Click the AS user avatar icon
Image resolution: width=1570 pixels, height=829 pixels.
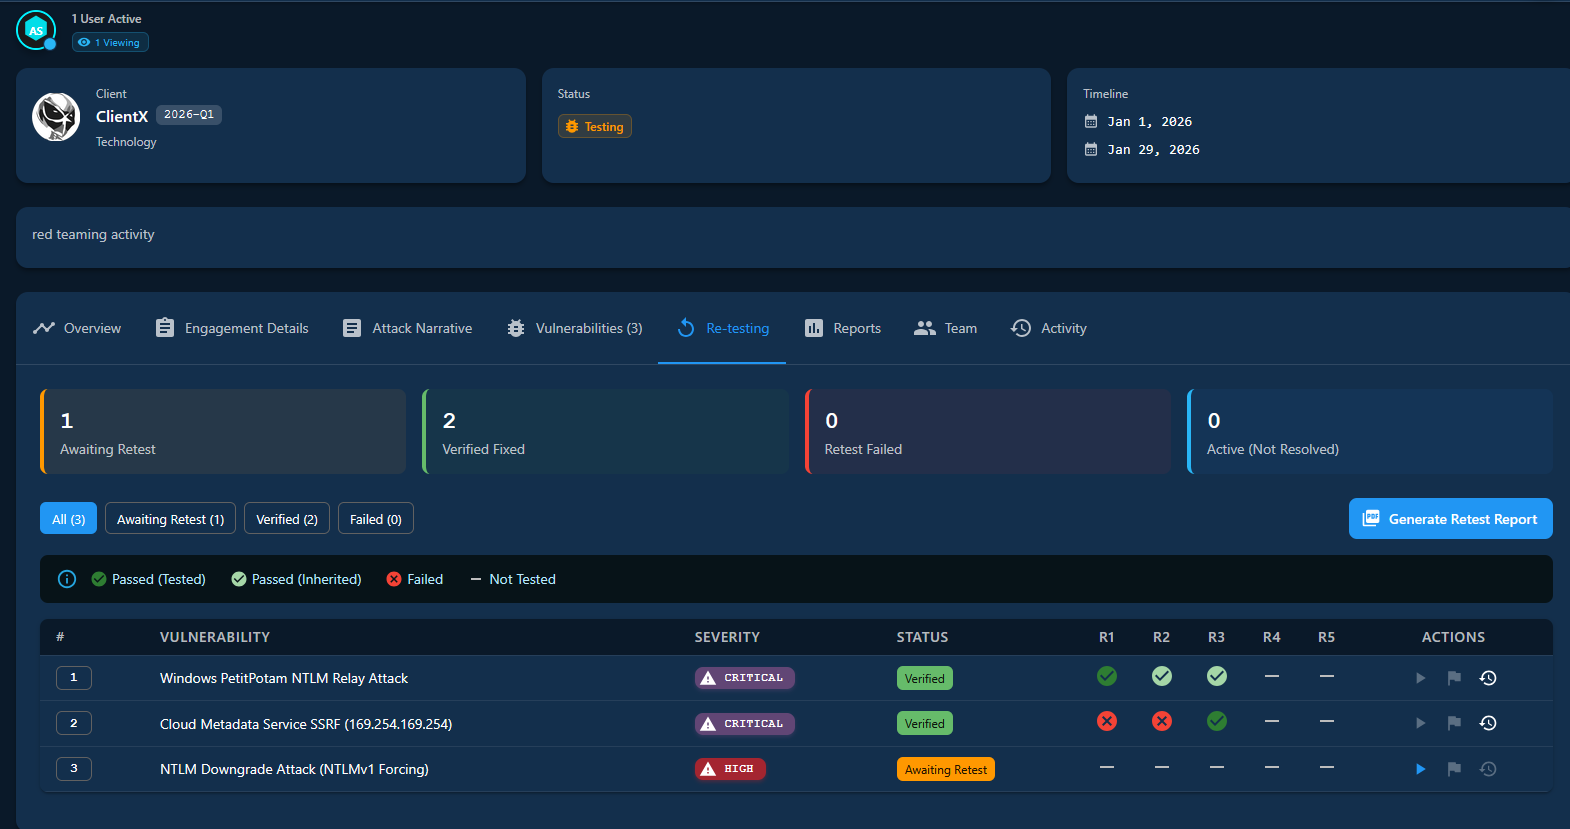[x=36, y=30]
